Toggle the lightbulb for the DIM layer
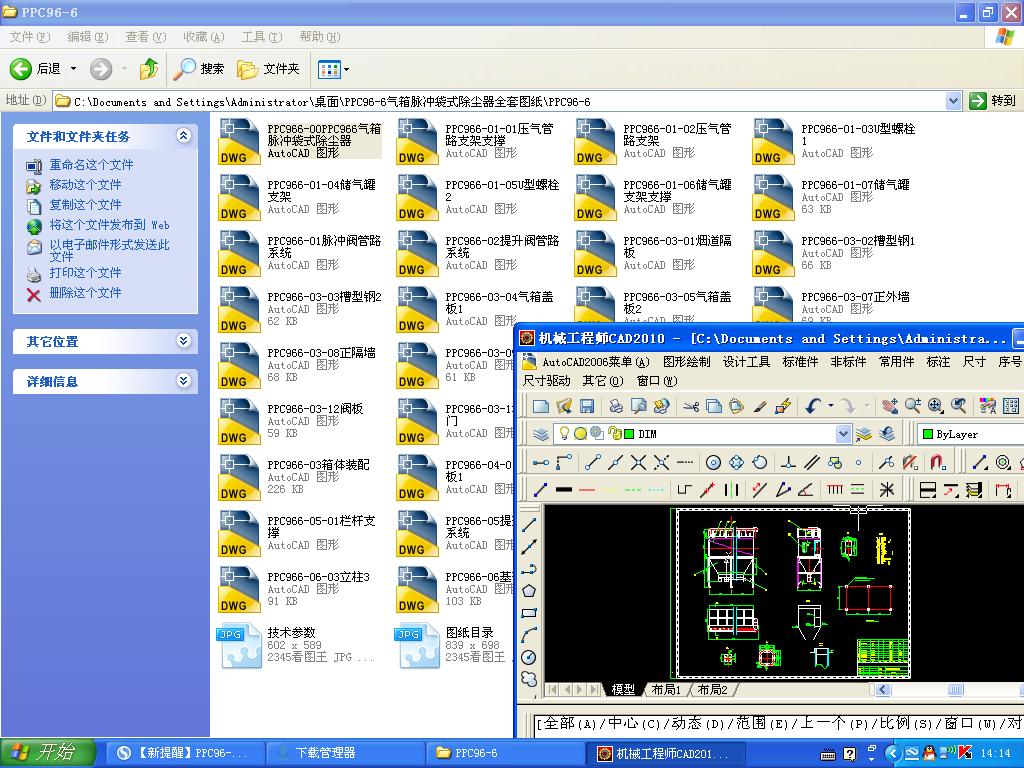This screenshot has height=768, width=1024. (564, 432)
